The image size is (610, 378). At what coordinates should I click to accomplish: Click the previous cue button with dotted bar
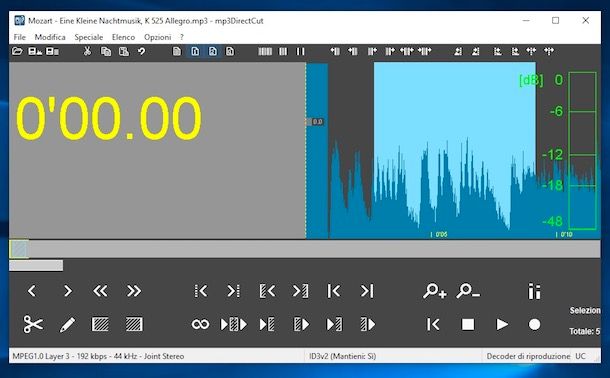201,291
